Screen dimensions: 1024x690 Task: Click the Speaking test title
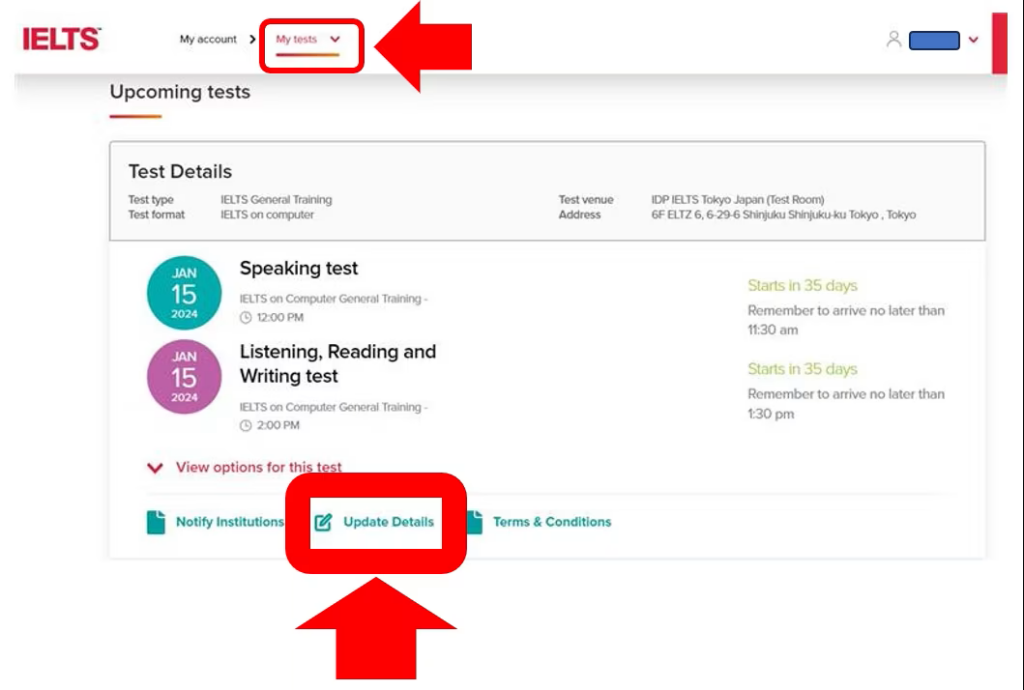[x=298, y=268]
